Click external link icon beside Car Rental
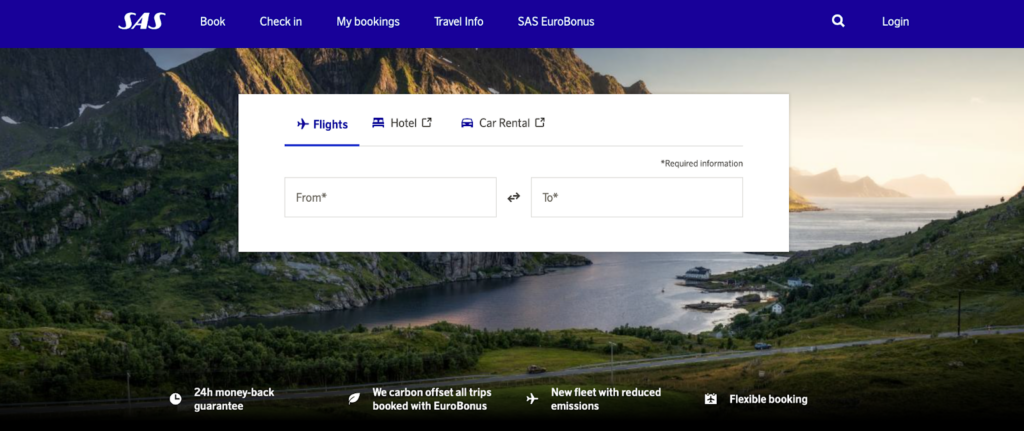The width and height of the screenshot is (1024, 431). click(540, 123)
